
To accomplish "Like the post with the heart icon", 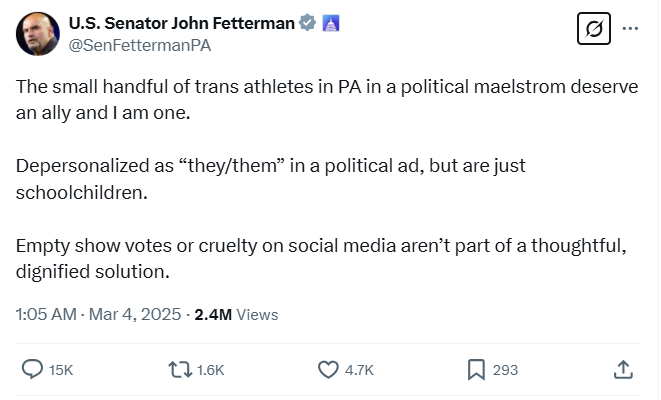I will coord(328,370).
